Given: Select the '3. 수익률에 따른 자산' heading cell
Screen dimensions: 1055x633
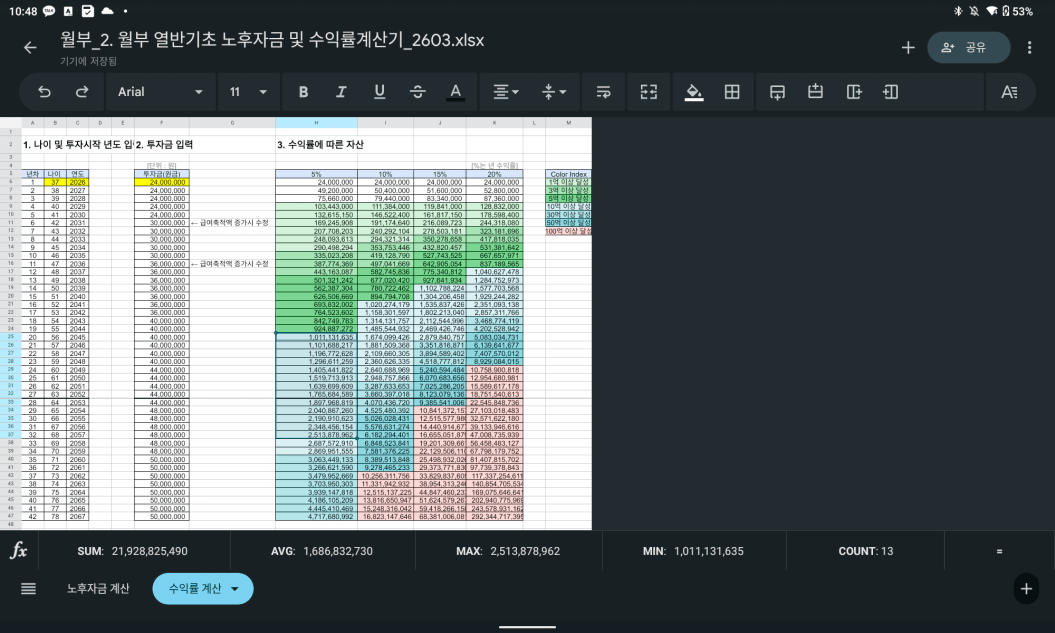Looking at the screenshot, I should (320, 145).
